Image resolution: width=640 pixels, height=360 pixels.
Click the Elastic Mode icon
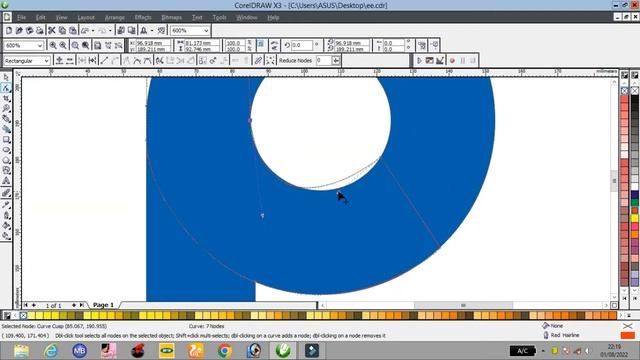[x=258, y=60]
